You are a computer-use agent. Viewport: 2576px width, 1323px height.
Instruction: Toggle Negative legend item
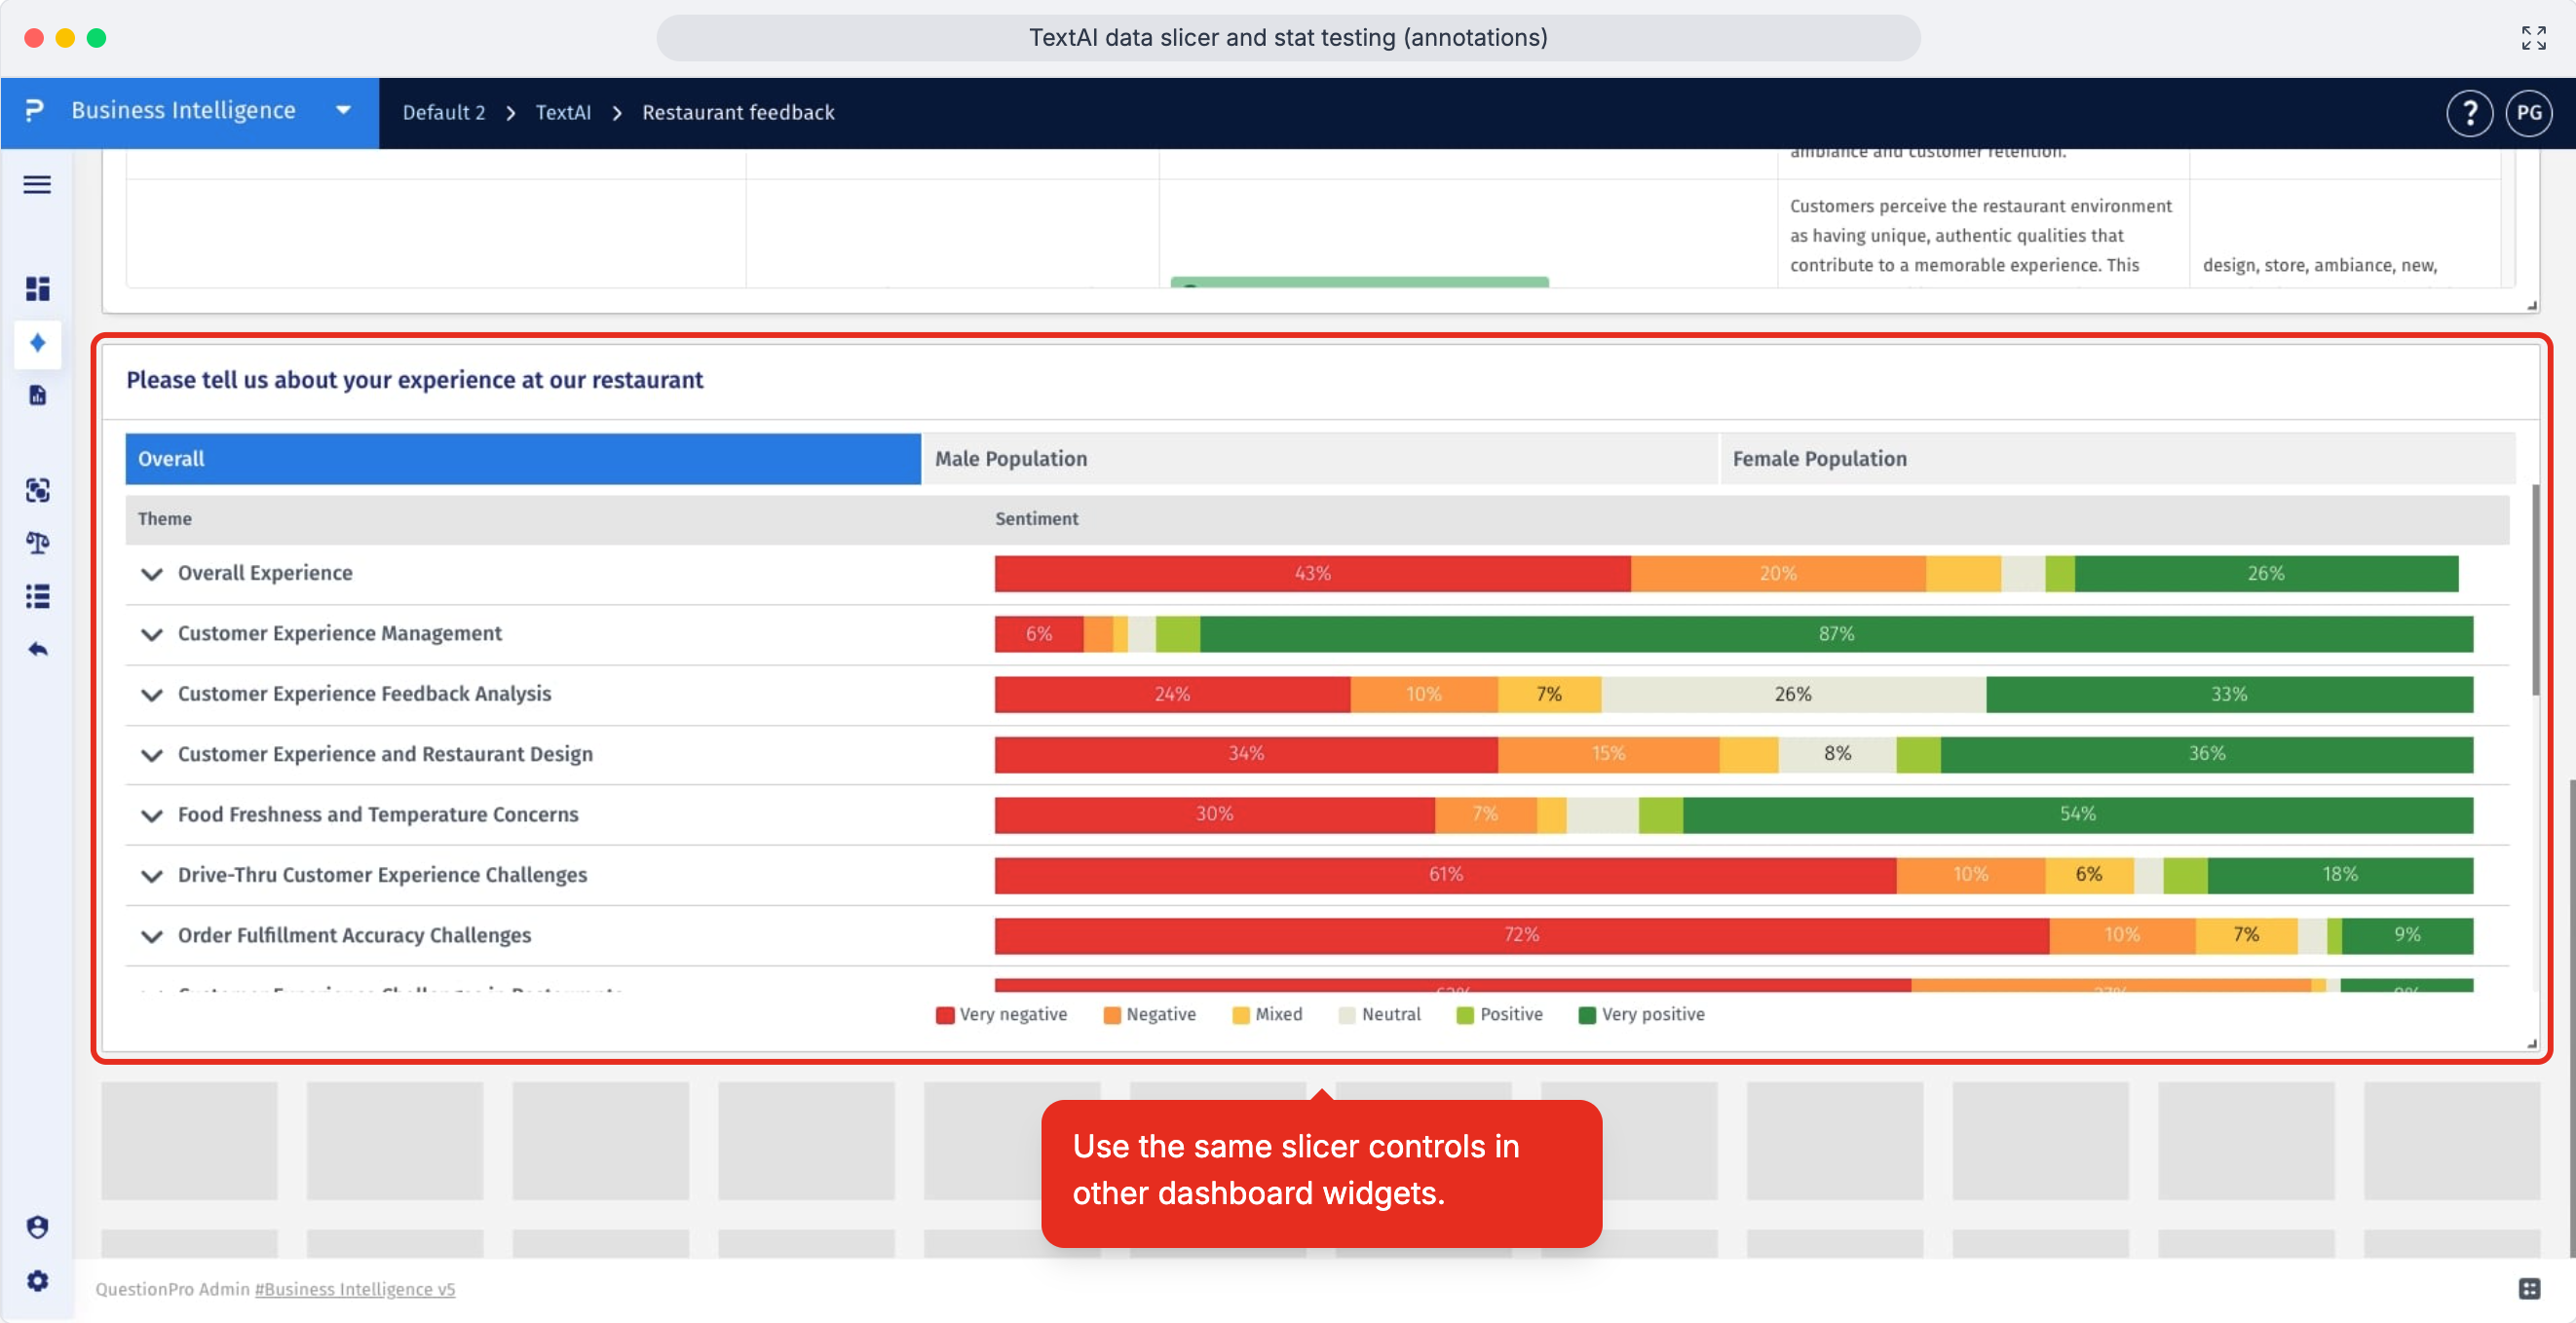pos(1149,1014)
